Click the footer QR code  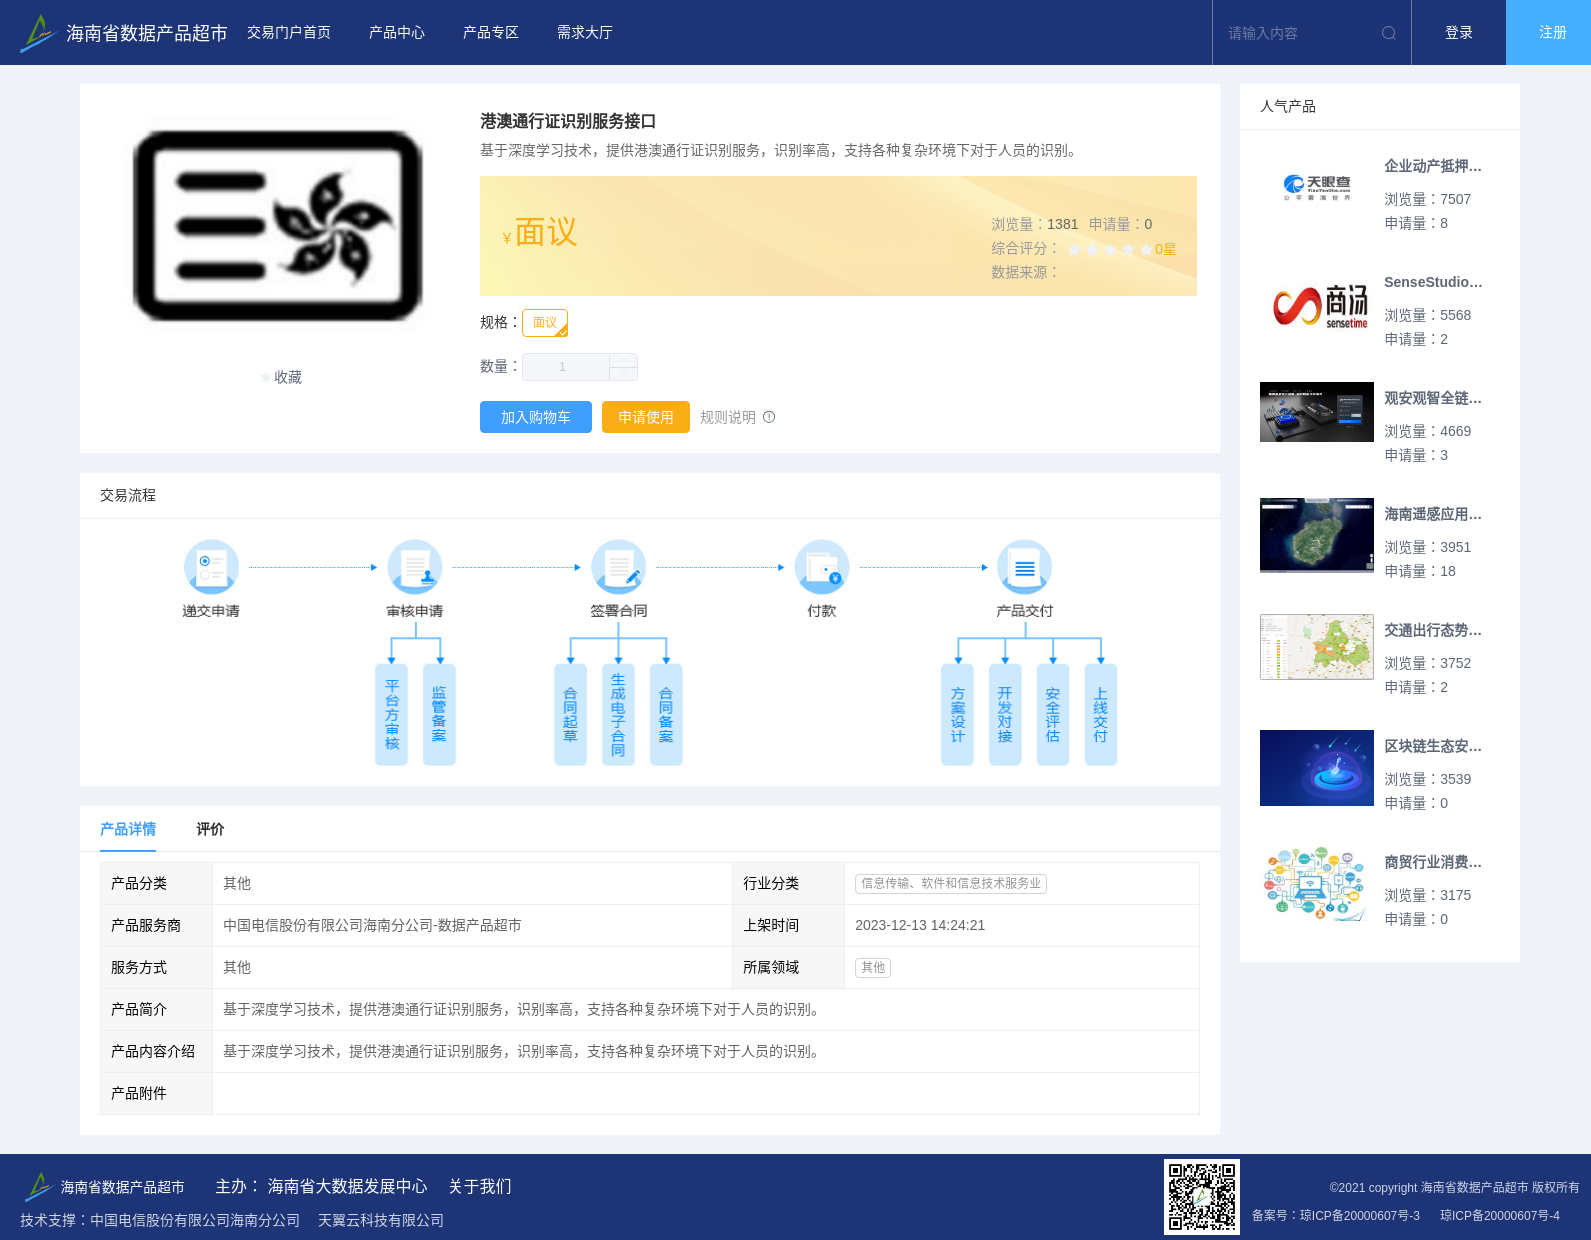point(1202,1197)
